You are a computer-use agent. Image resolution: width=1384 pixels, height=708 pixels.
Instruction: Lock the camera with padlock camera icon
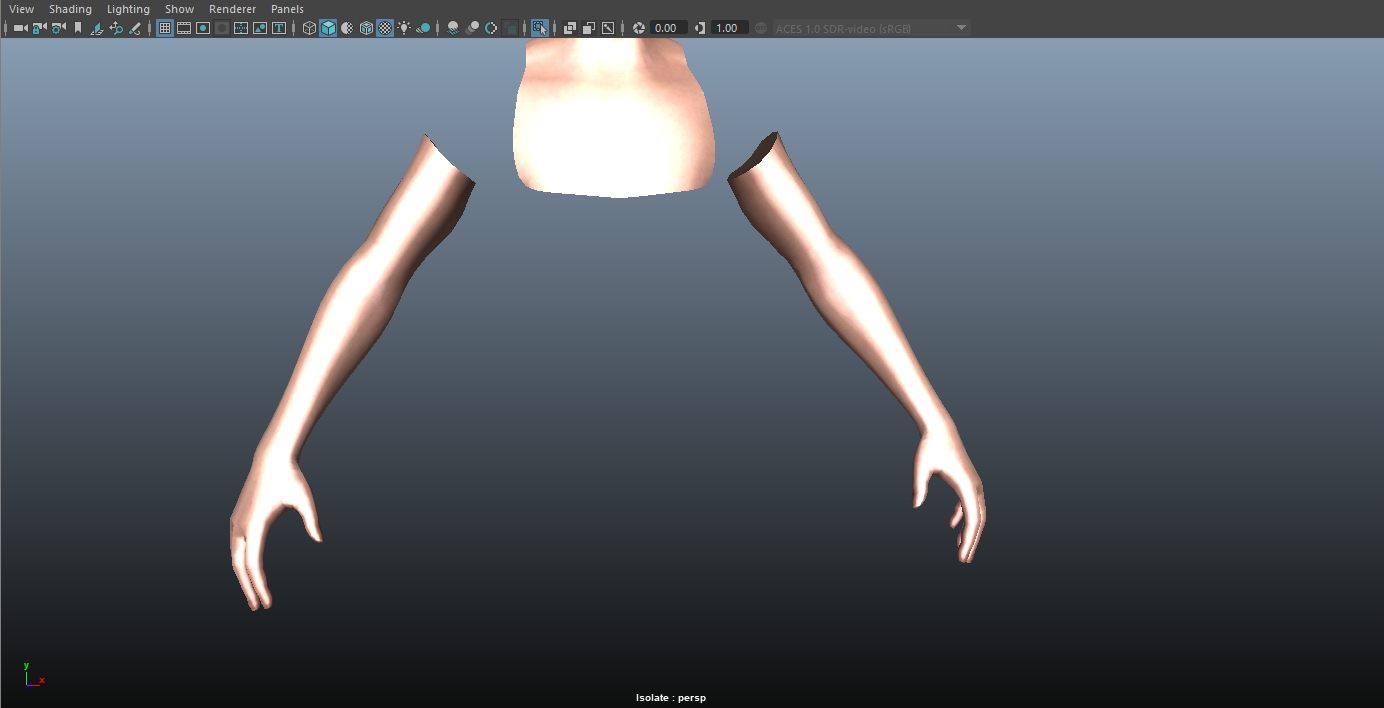point(39,28)
